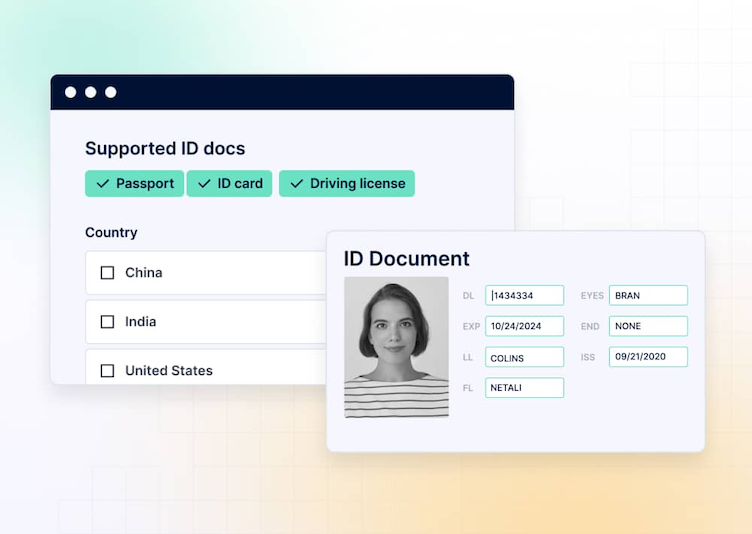
Task: Click the Passport checkmark icon
Action: click(x=103, y=184)
